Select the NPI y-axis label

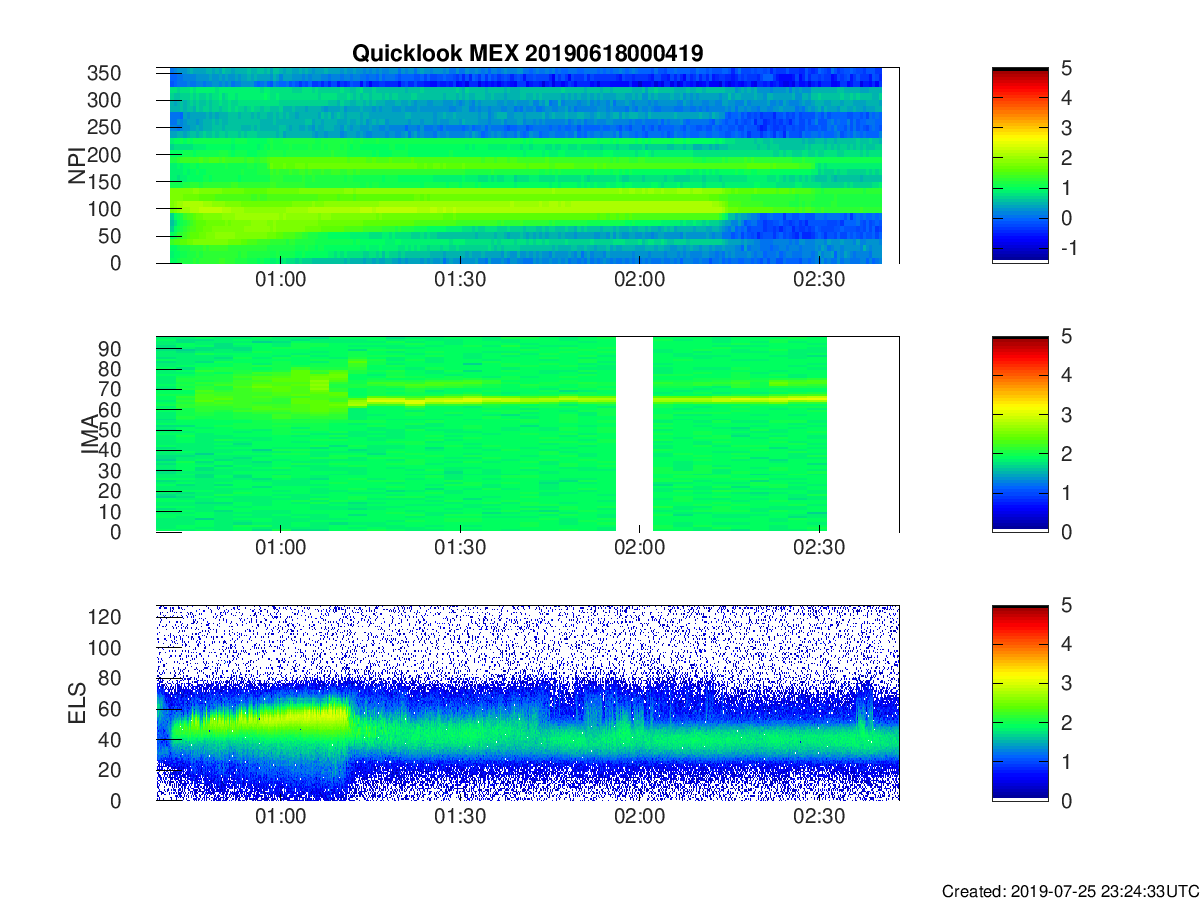click(76, 166)
